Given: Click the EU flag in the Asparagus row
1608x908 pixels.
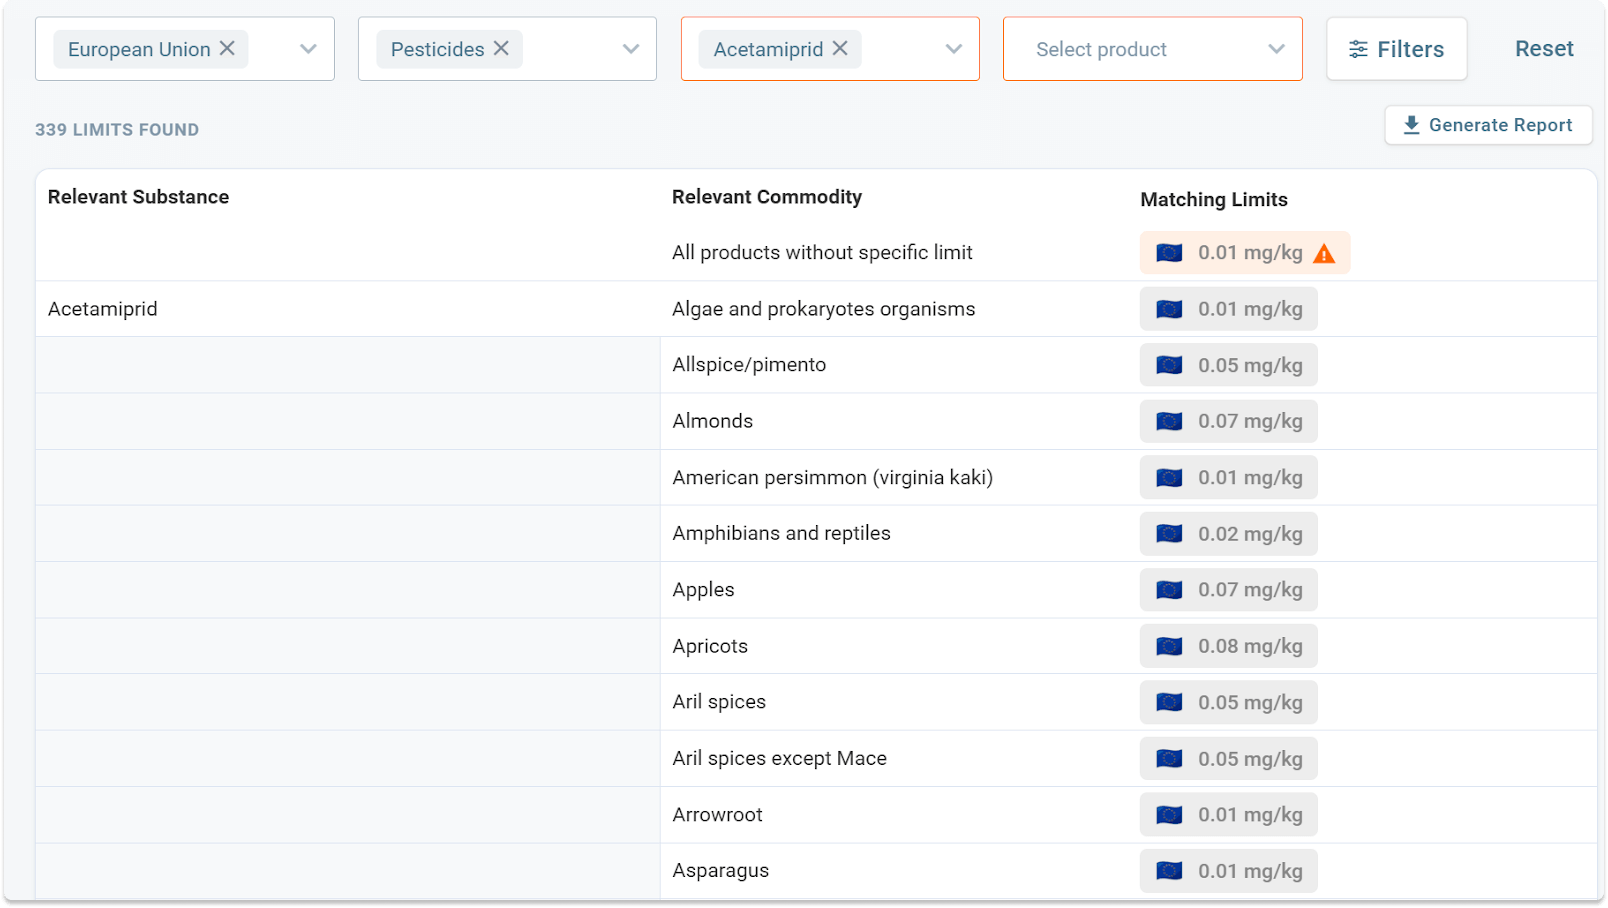Looking at the screenshot, I should pos(1169,871).
